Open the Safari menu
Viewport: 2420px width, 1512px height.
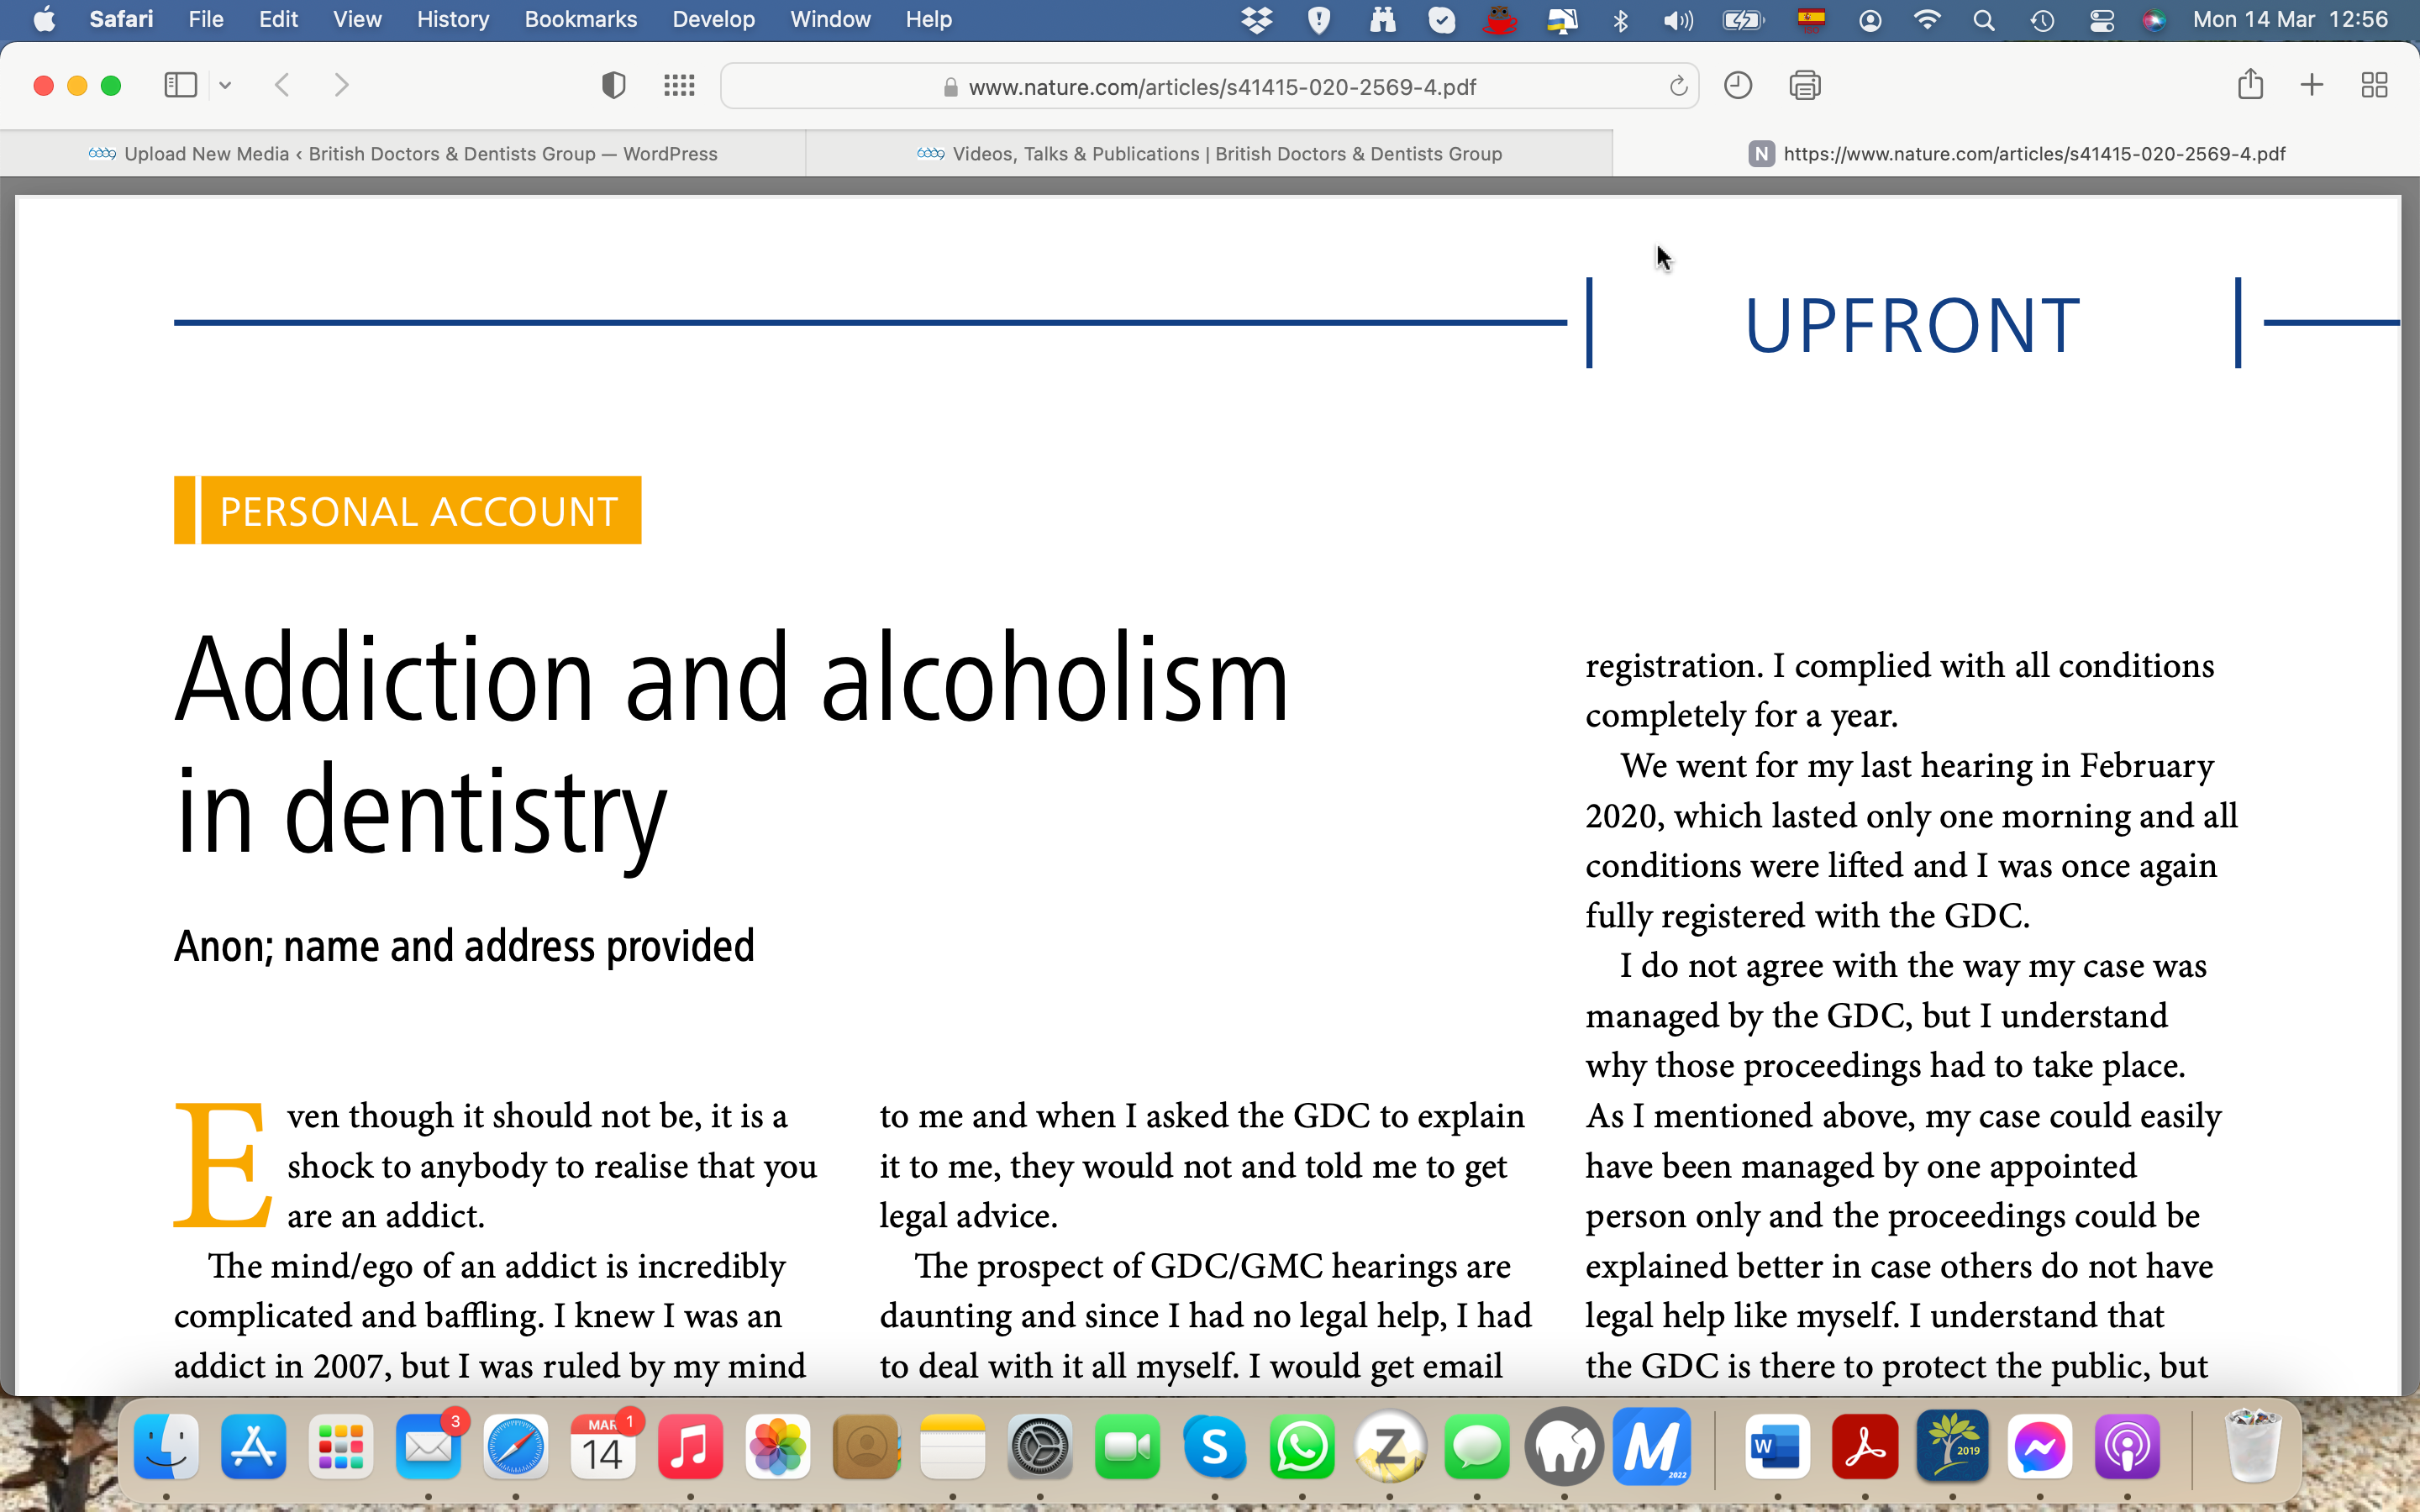121,19
